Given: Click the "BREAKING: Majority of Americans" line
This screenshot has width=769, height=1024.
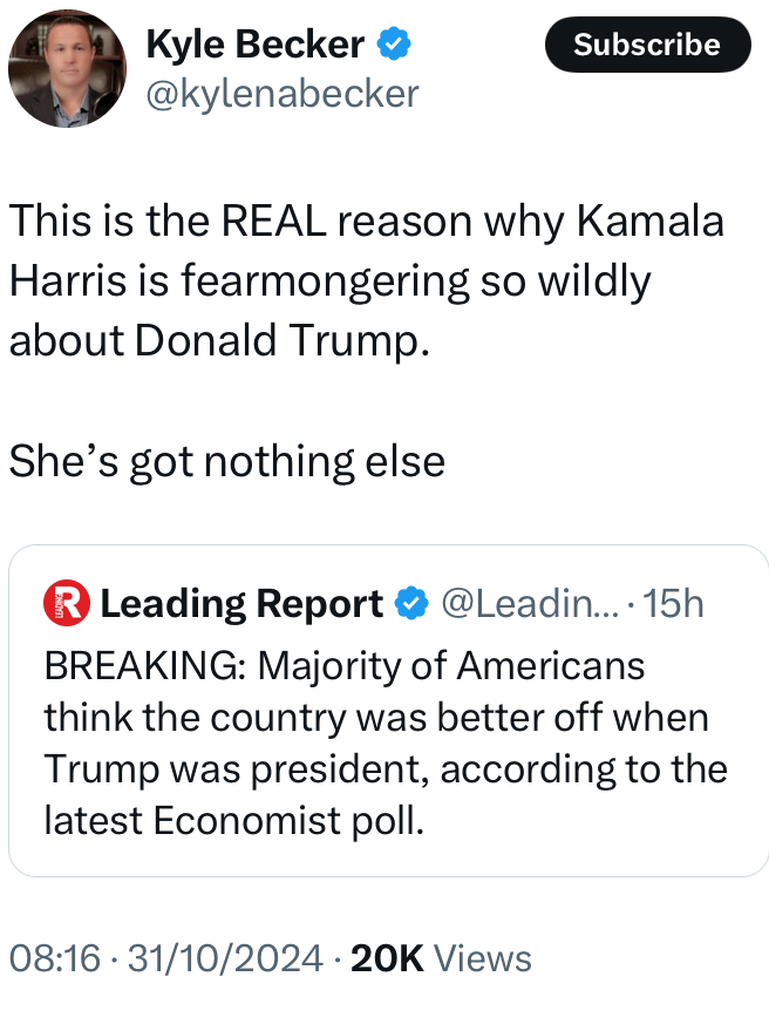Looking at the screenshot, I should (x=344, y=666).
